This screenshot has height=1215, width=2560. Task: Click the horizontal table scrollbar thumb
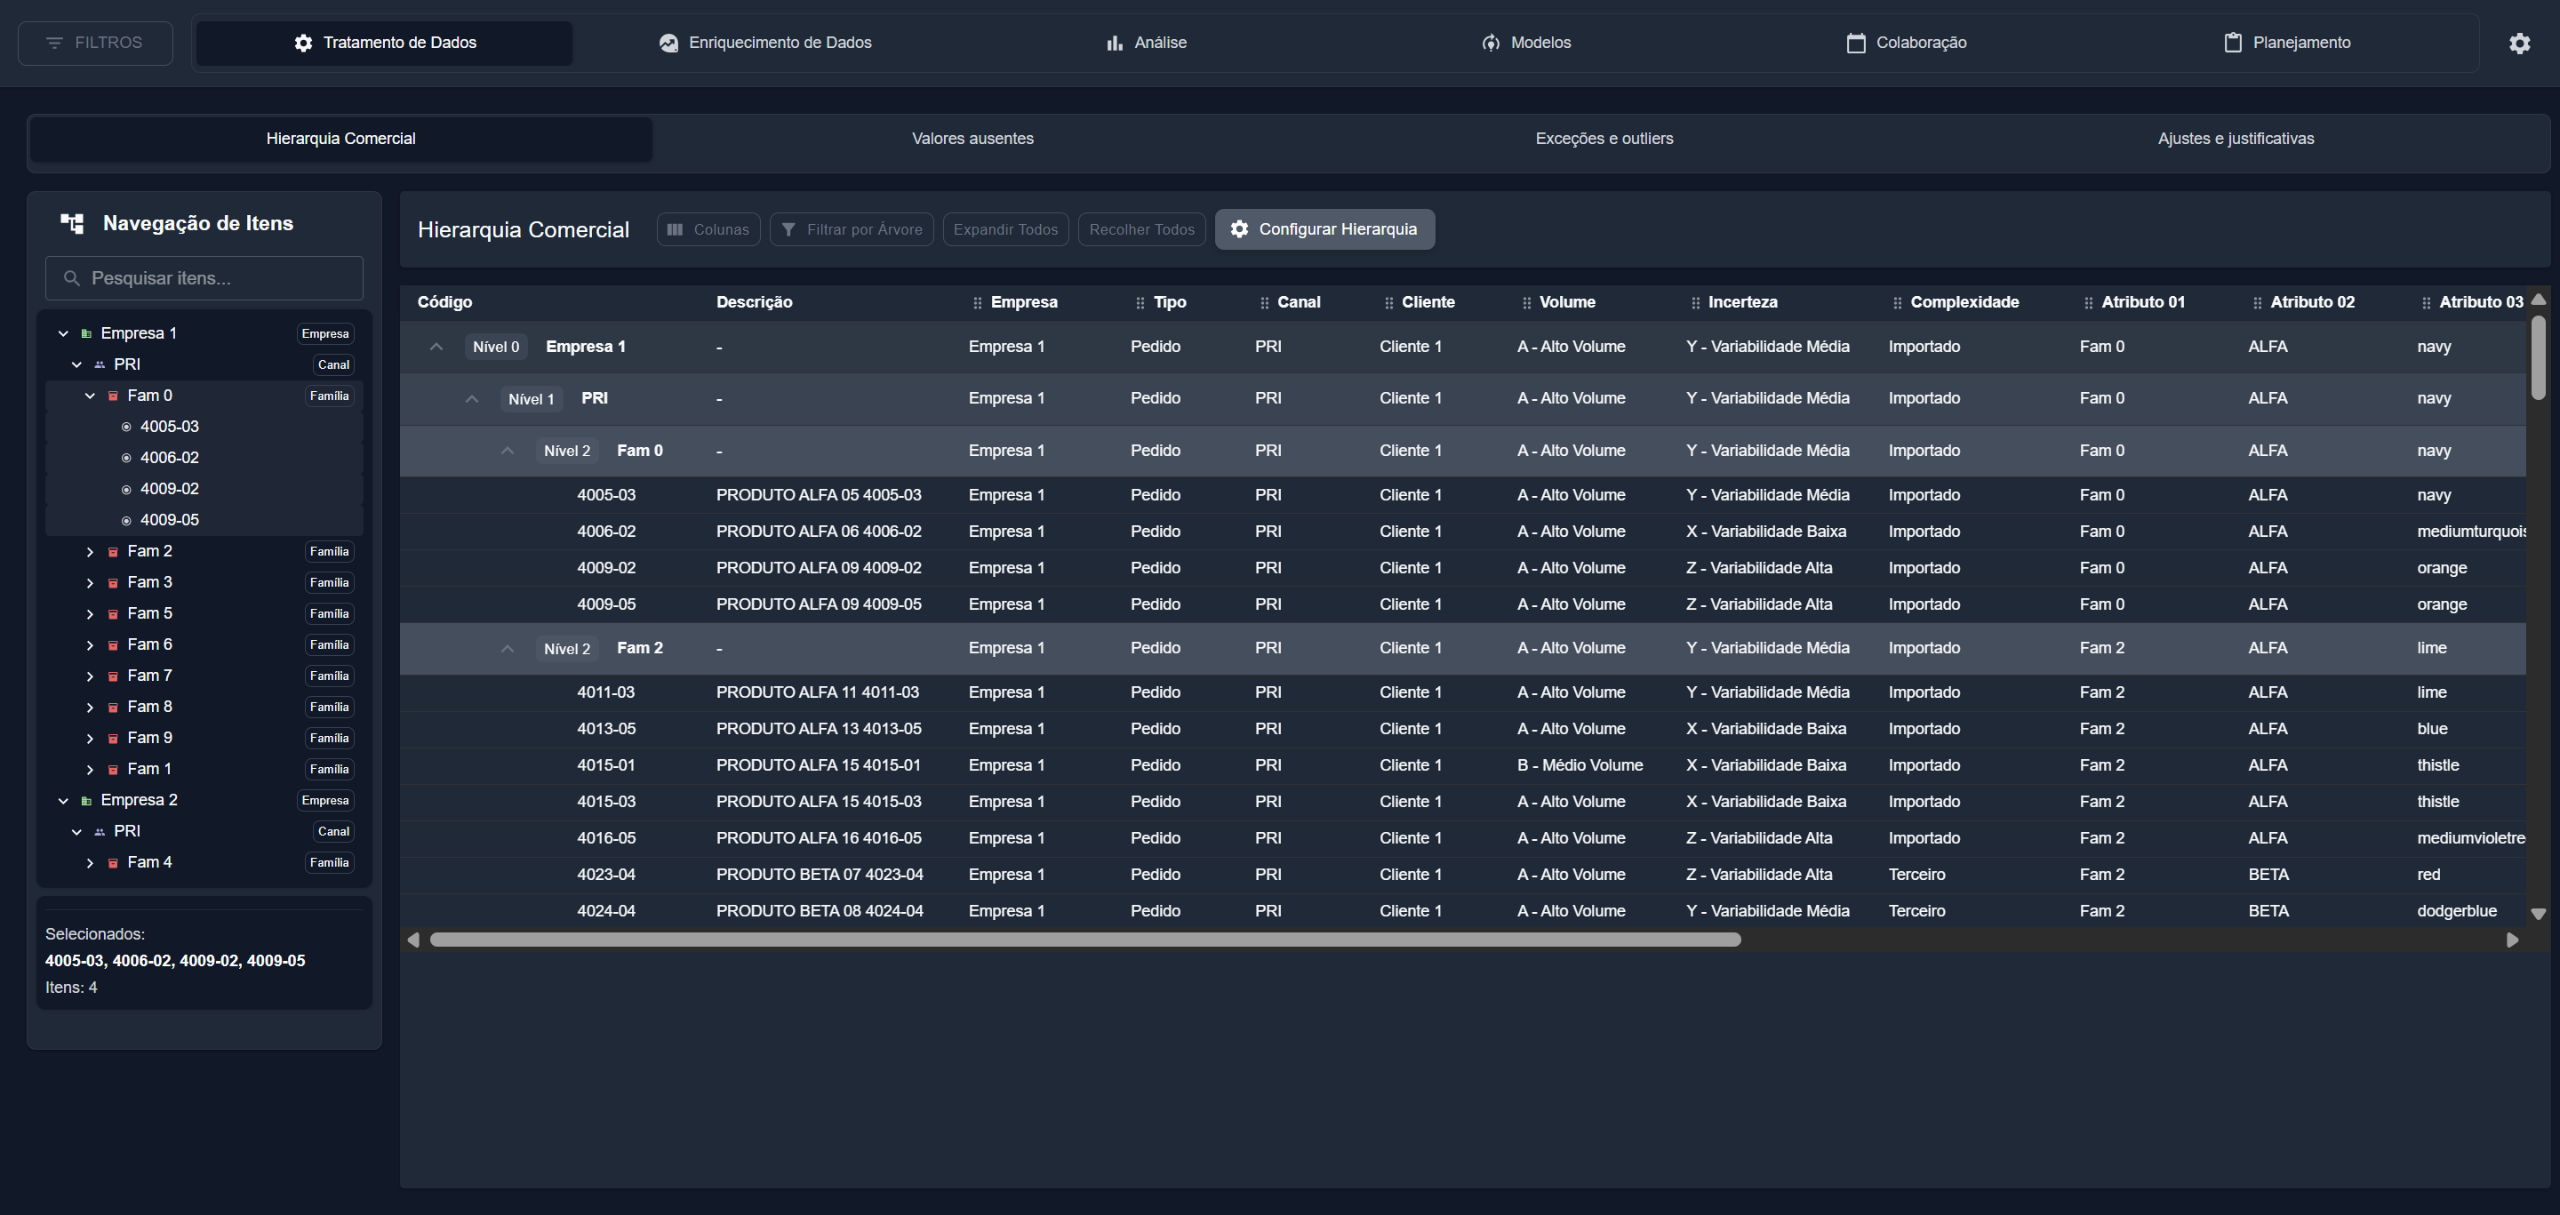(1085, 940)
